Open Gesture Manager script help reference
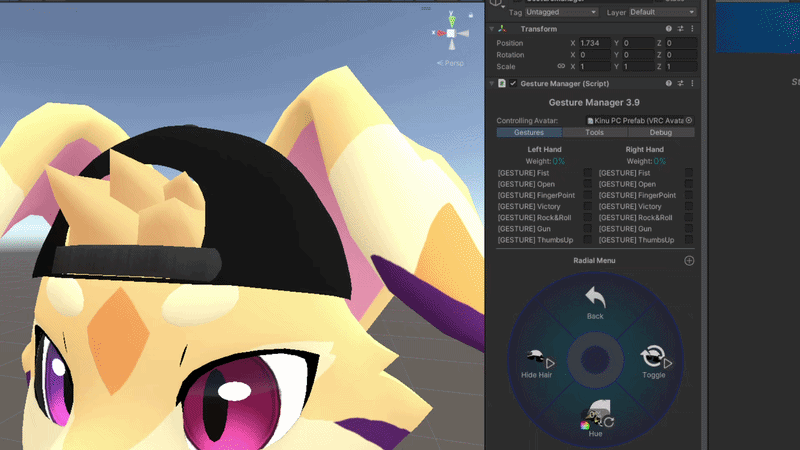 click(x=668, y=83)
